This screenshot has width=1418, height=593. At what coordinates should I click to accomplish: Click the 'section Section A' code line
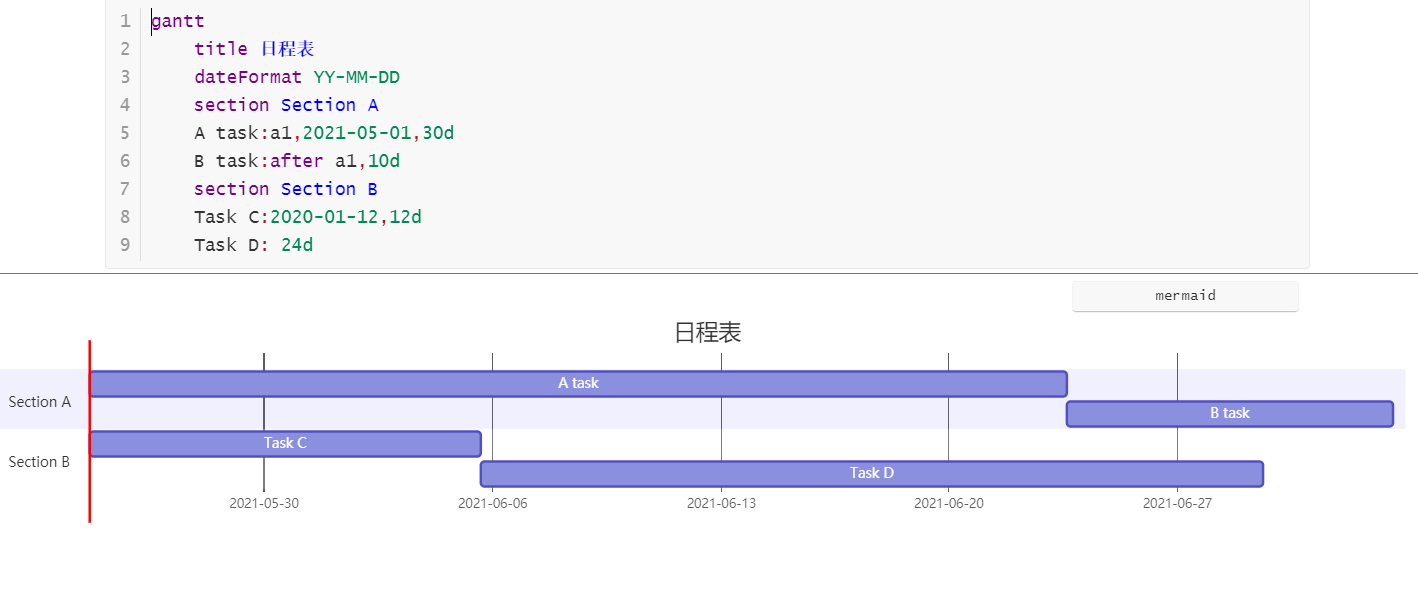286,105
